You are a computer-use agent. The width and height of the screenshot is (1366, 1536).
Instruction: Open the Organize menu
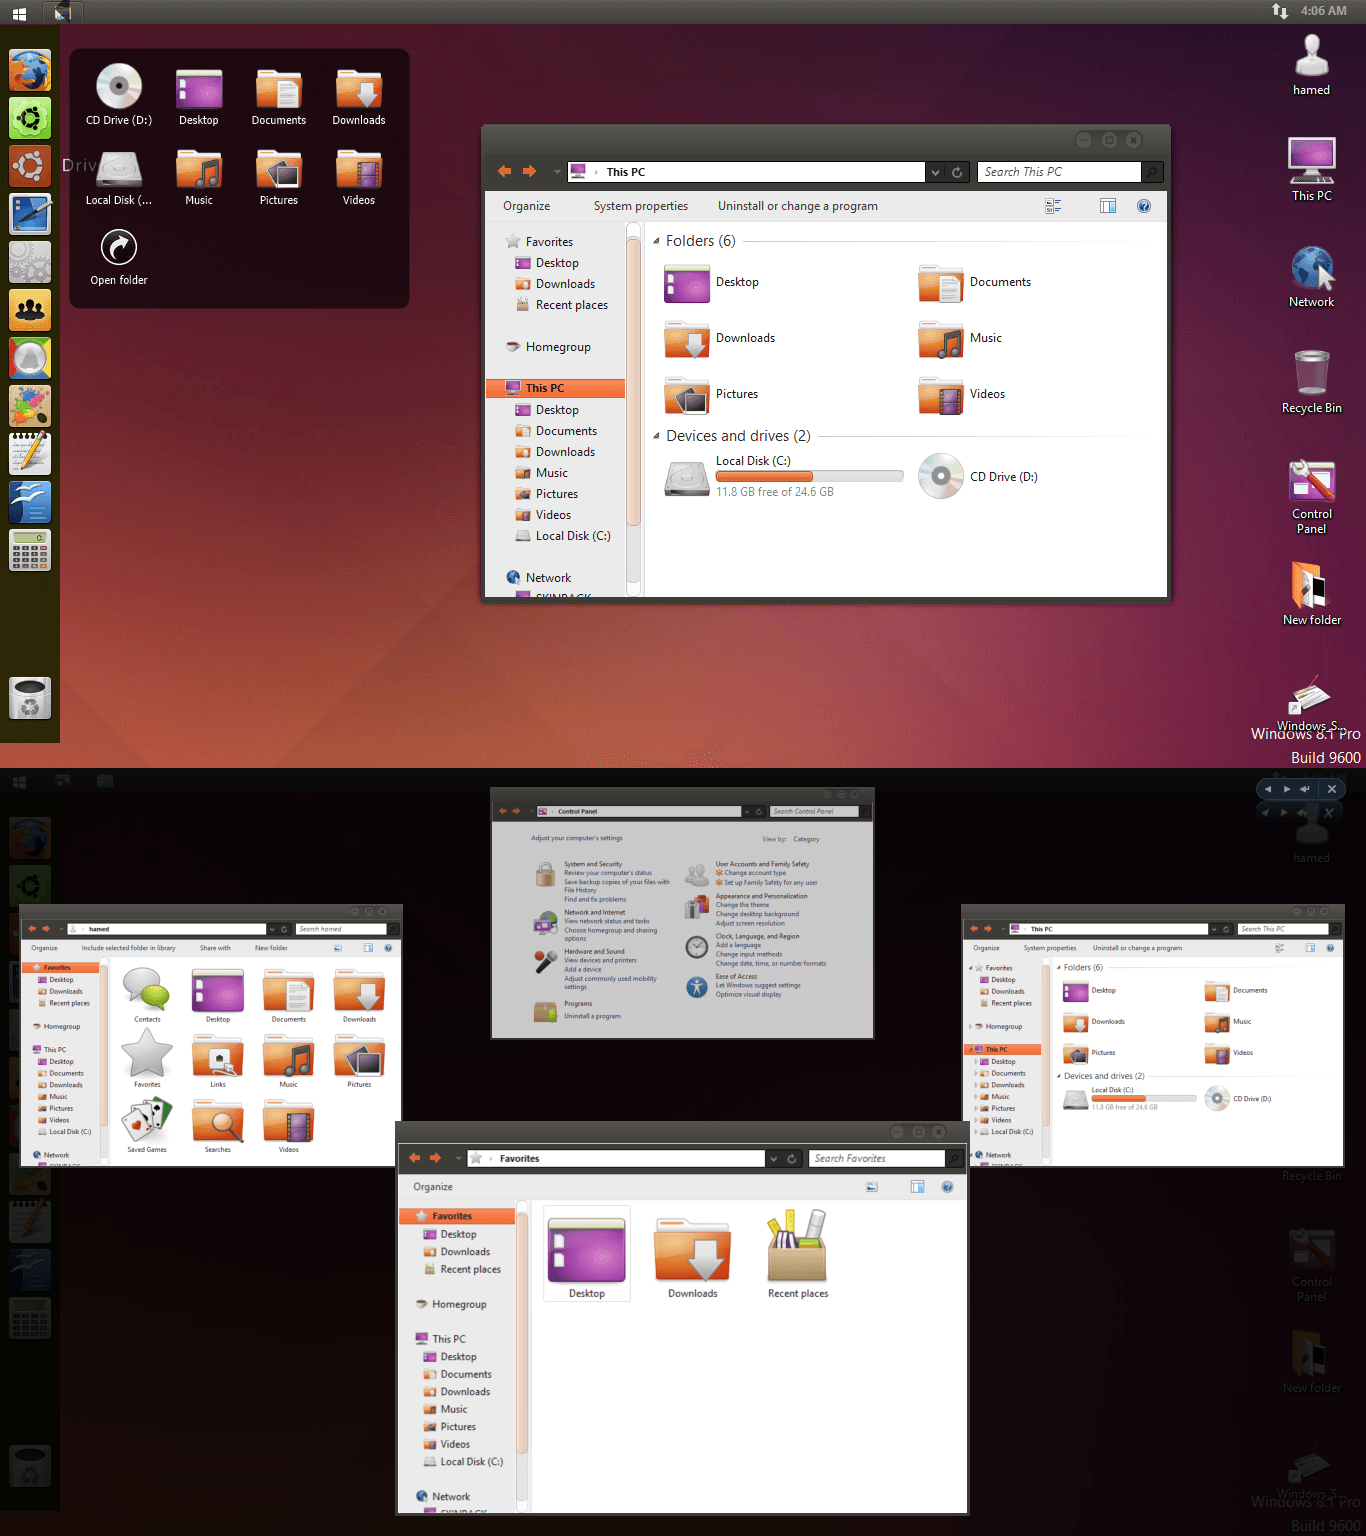[527, 206]
